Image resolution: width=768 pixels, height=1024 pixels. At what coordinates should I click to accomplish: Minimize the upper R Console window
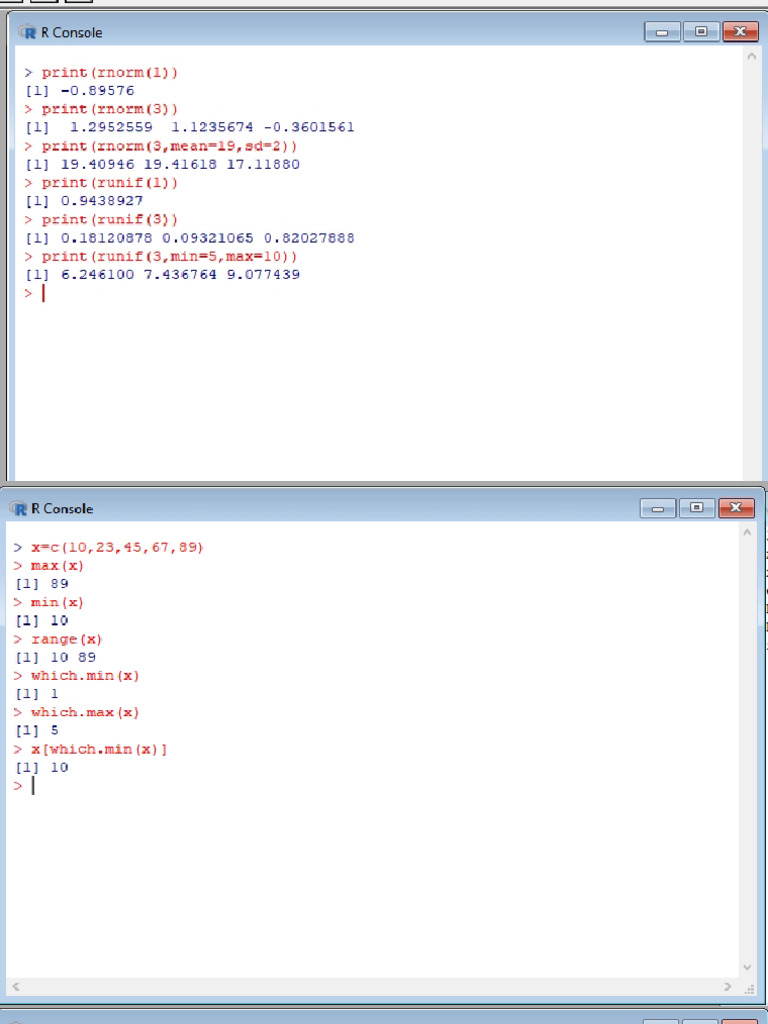pyautogui.click(x=662, y=31)
